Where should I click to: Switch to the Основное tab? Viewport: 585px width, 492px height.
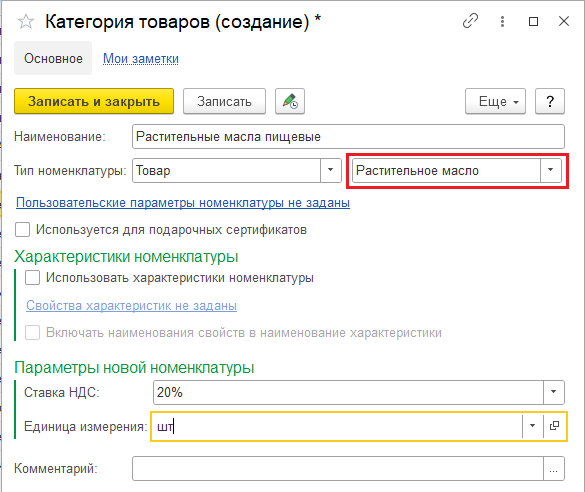tap(53, 58)
